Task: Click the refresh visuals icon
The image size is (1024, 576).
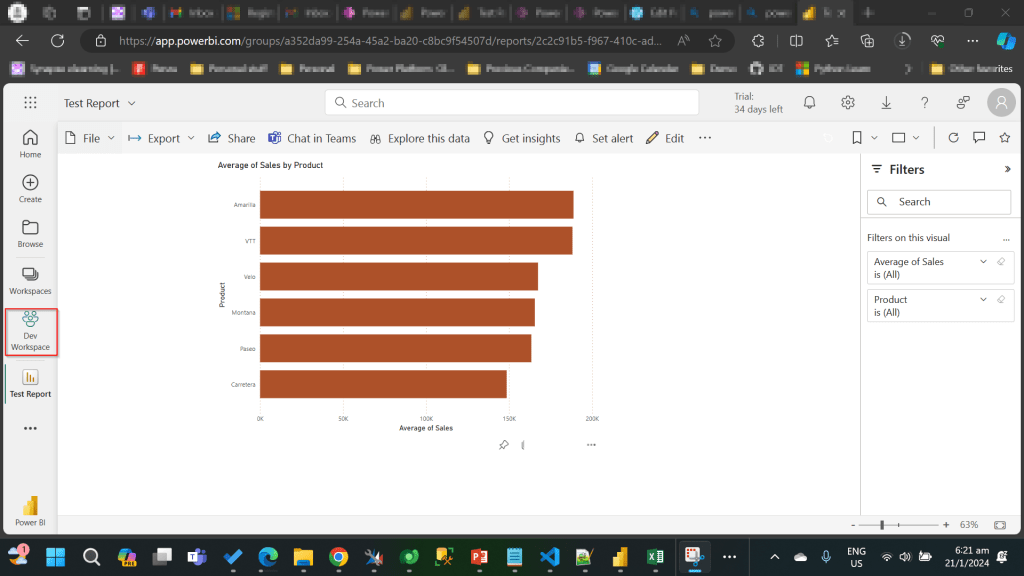Action: pyautogui.click(x=953, y=138)
